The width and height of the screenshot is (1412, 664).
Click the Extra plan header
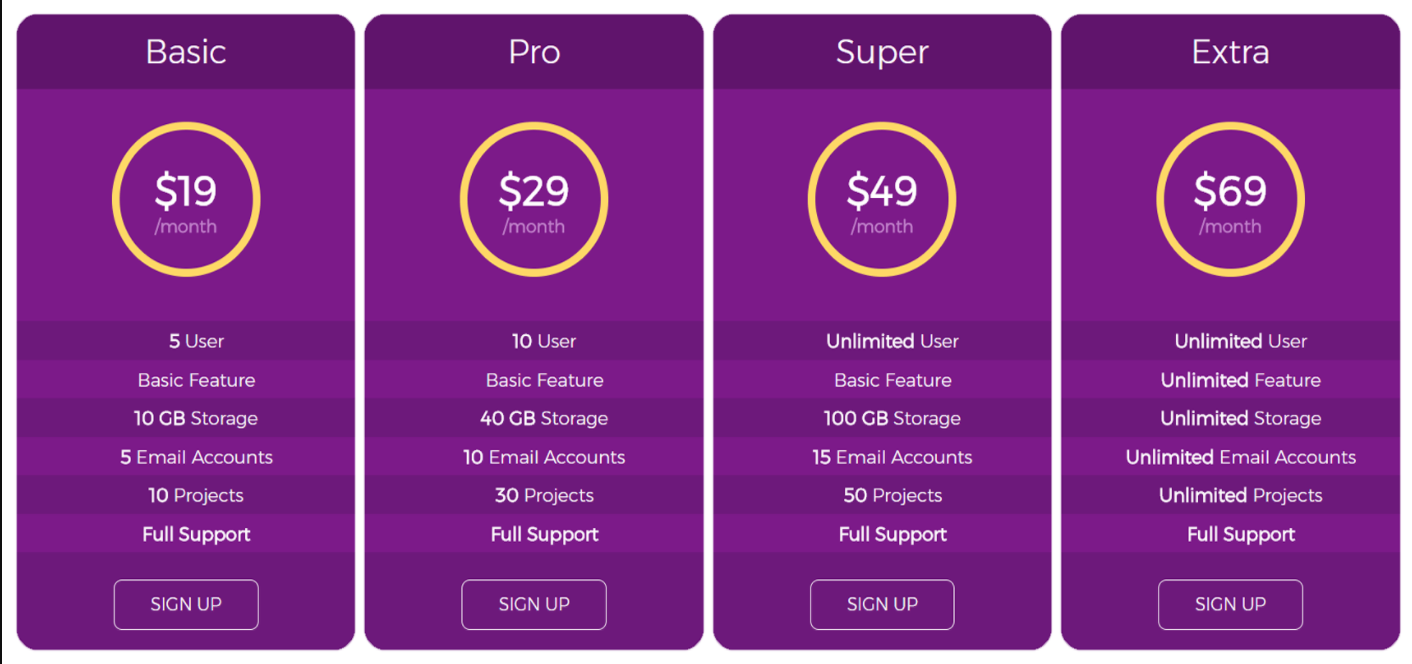coord(1229,52)
